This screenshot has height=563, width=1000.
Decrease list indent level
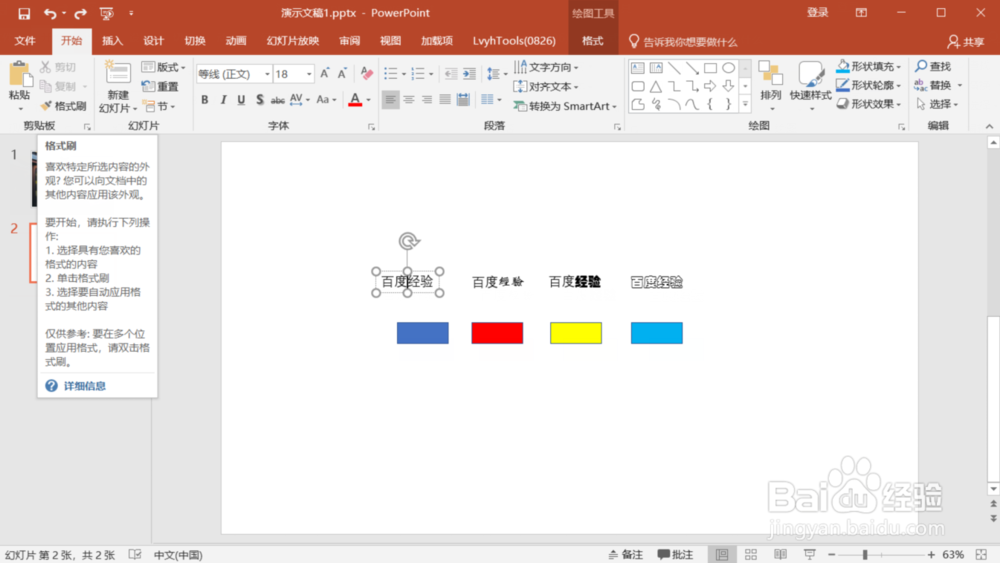coord(451,74)
